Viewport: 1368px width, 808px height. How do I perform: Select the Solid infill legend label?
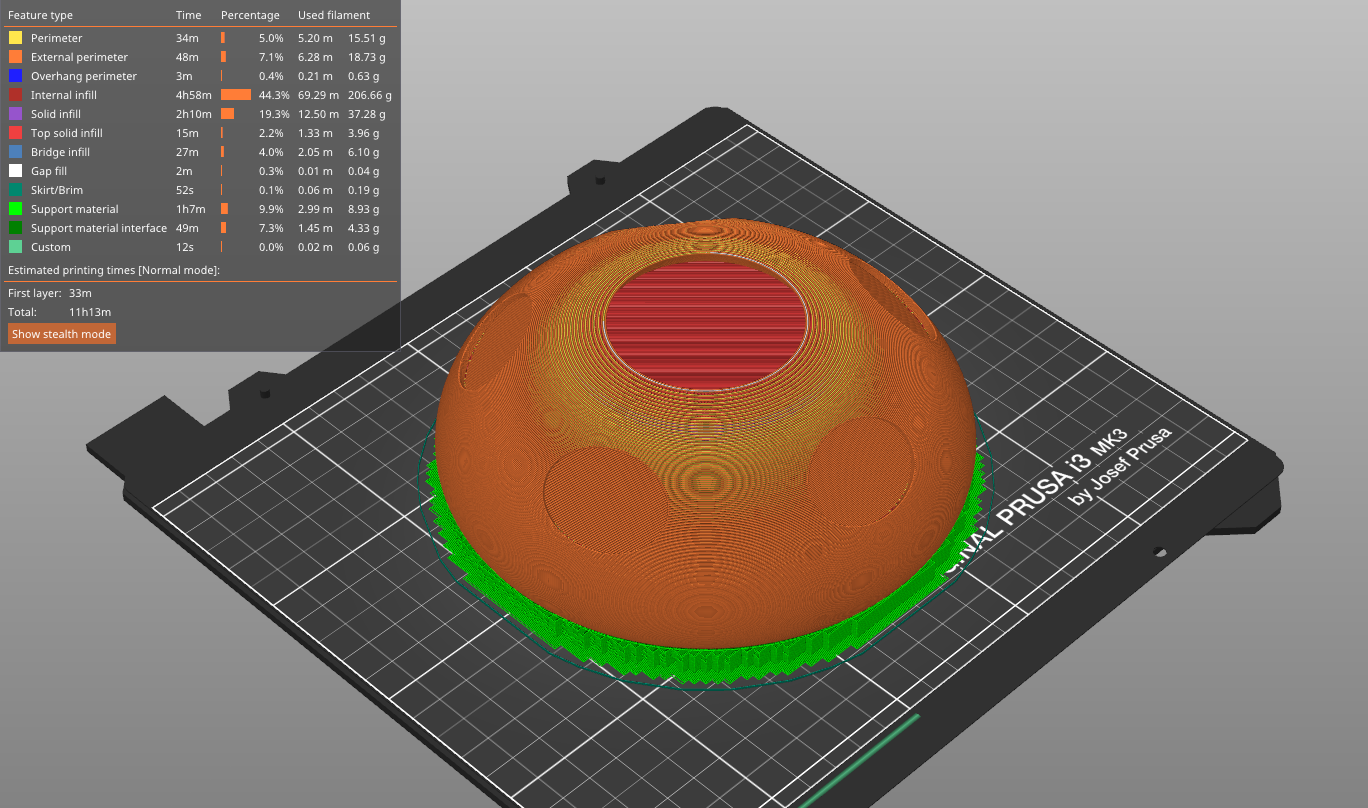point(56,114)
